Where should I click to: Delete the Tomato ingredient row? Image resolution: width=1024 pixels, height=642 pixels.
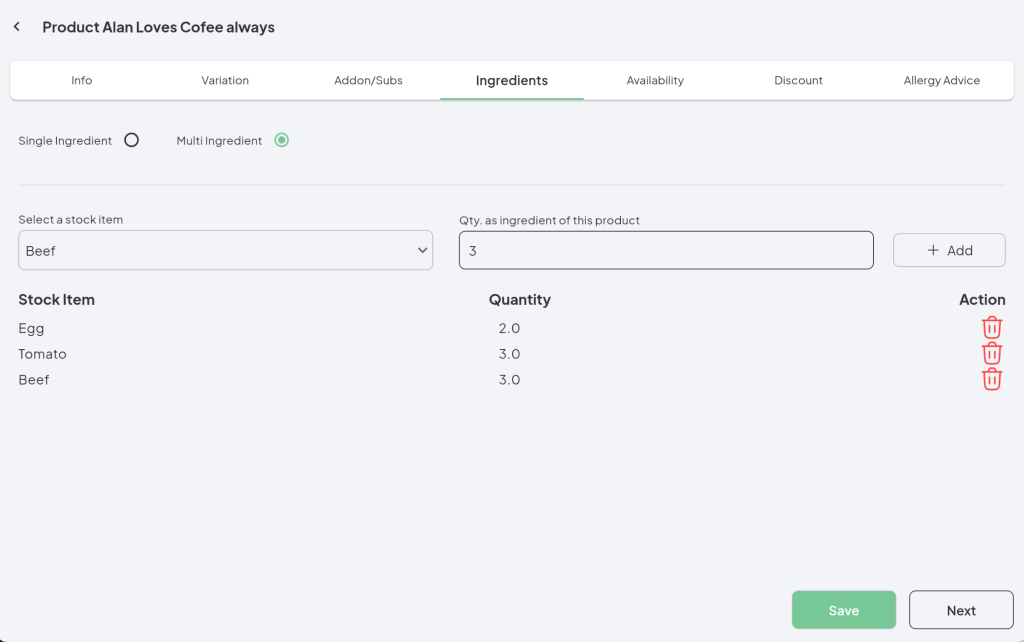point(991,353)
